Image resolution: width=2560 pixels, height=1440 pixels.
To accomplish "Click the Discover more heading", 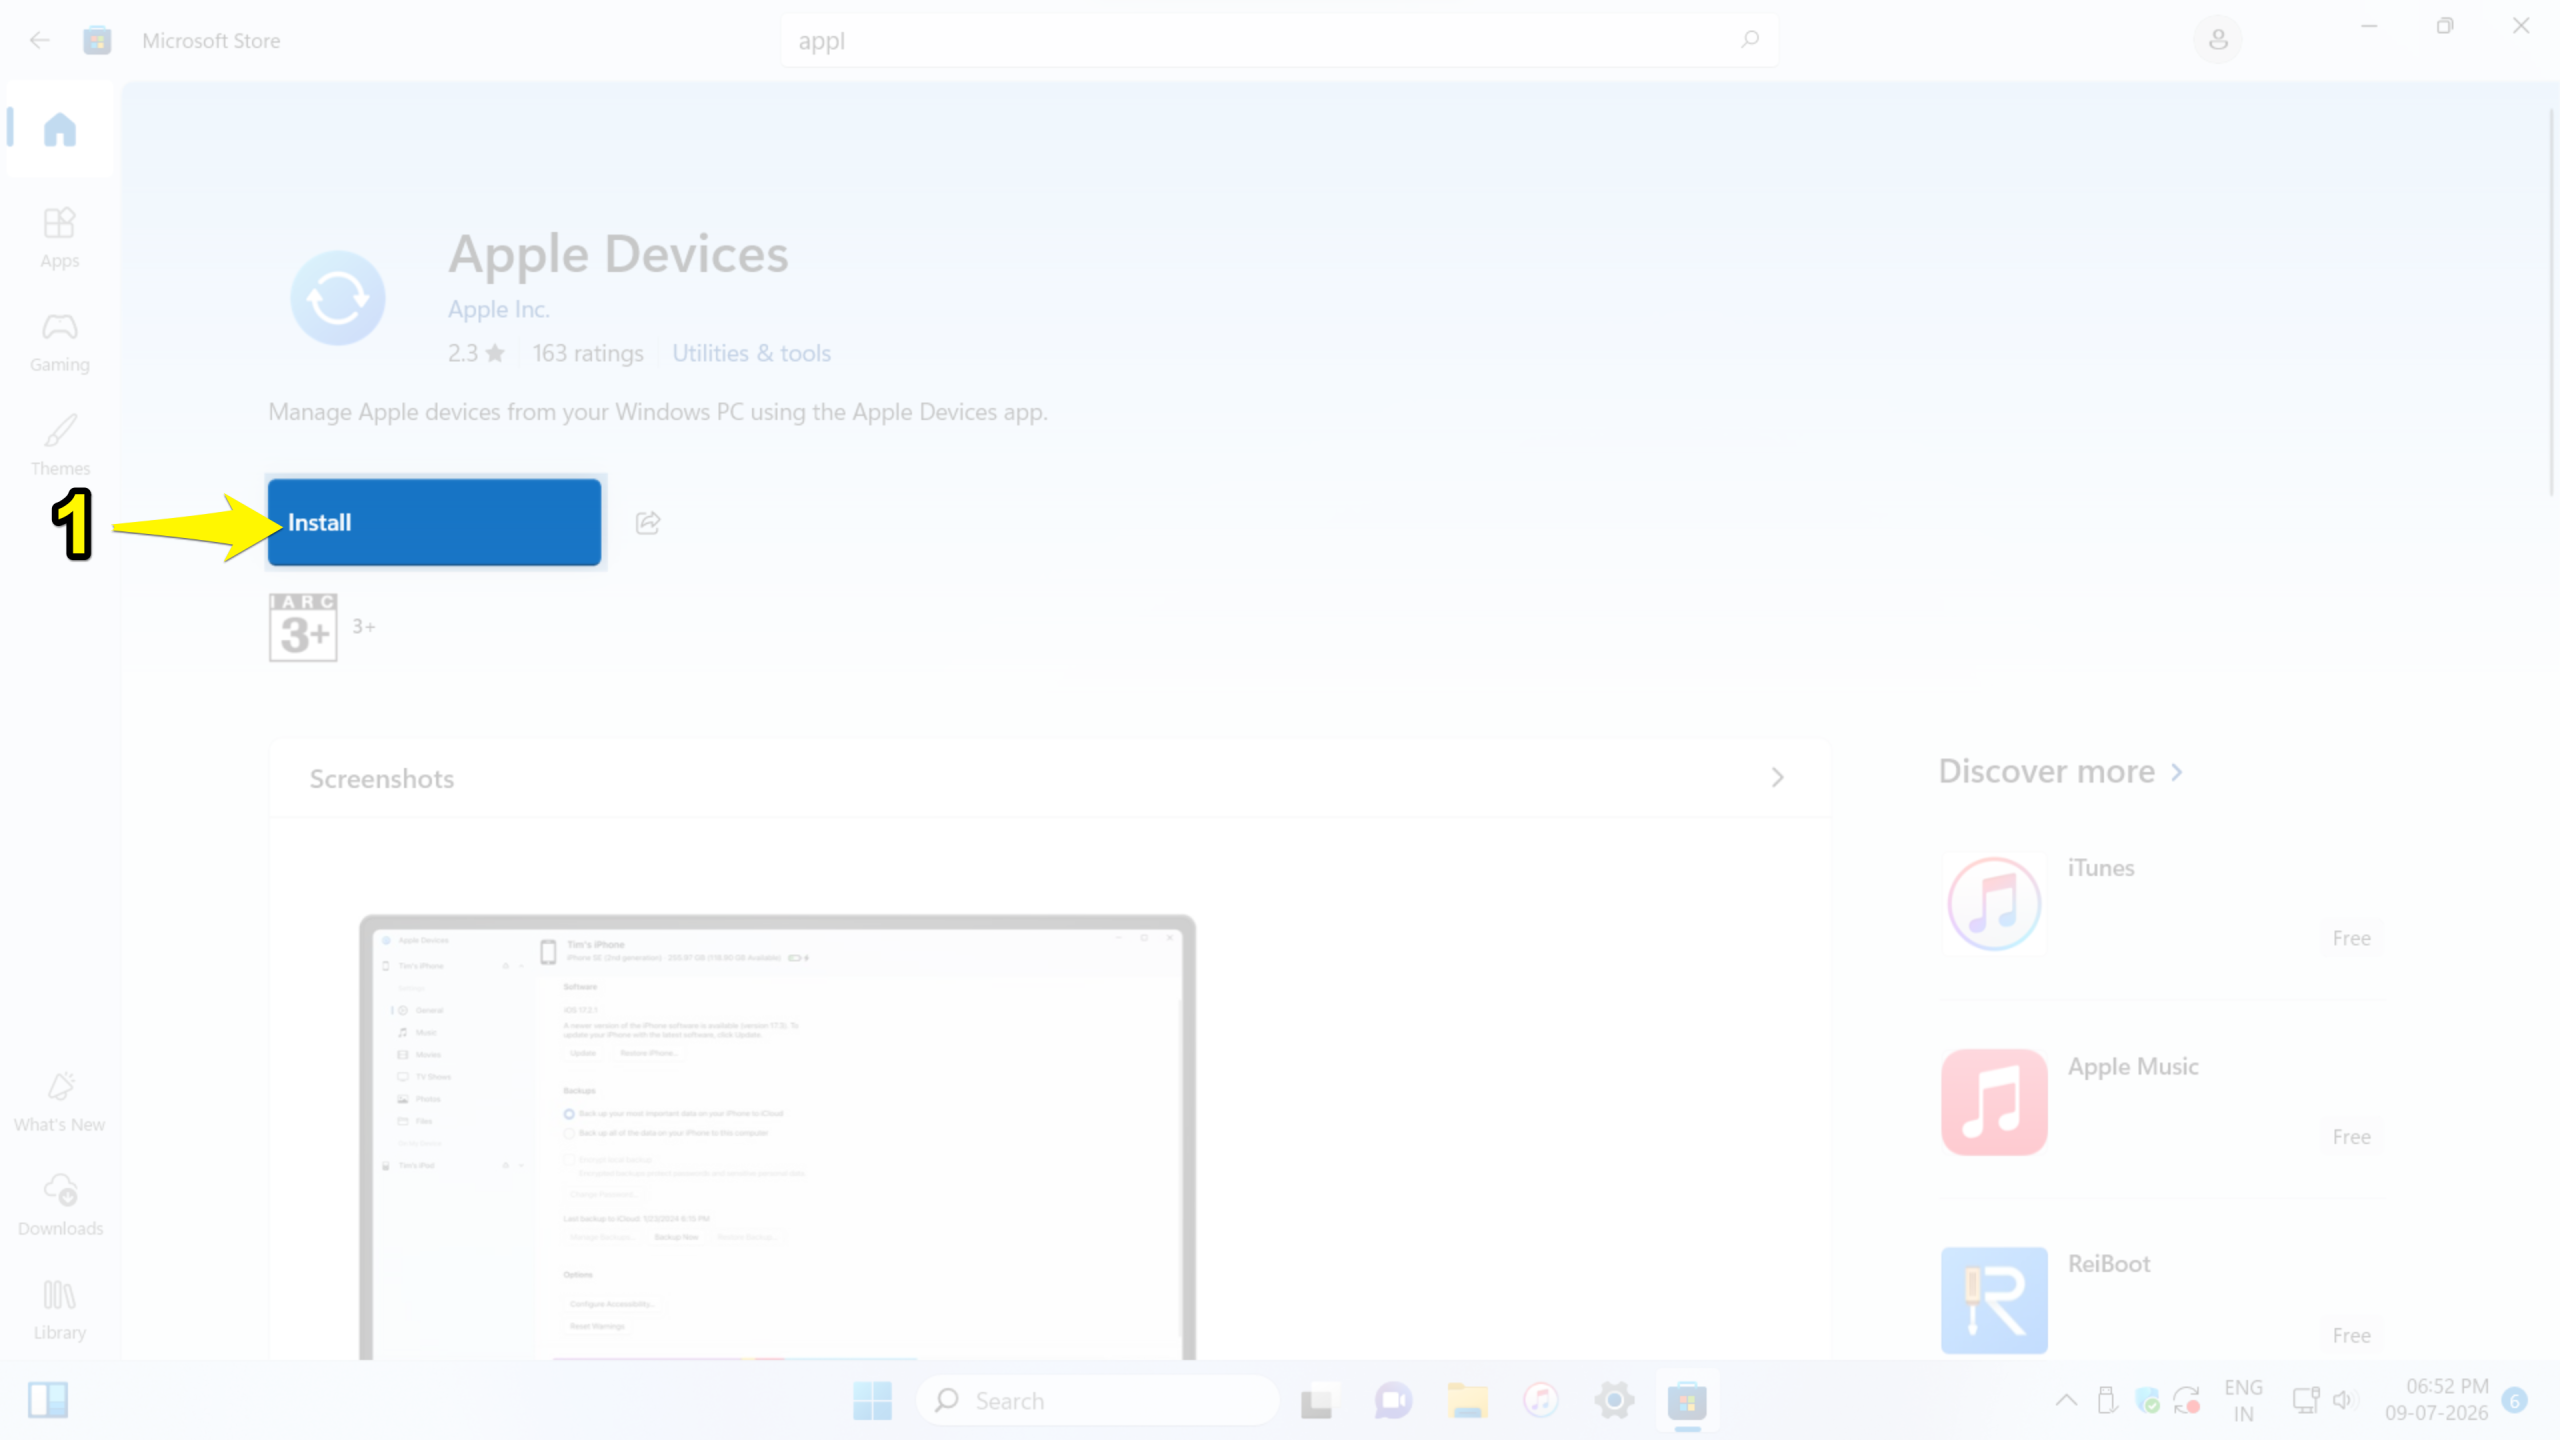I will [2046, 772].
